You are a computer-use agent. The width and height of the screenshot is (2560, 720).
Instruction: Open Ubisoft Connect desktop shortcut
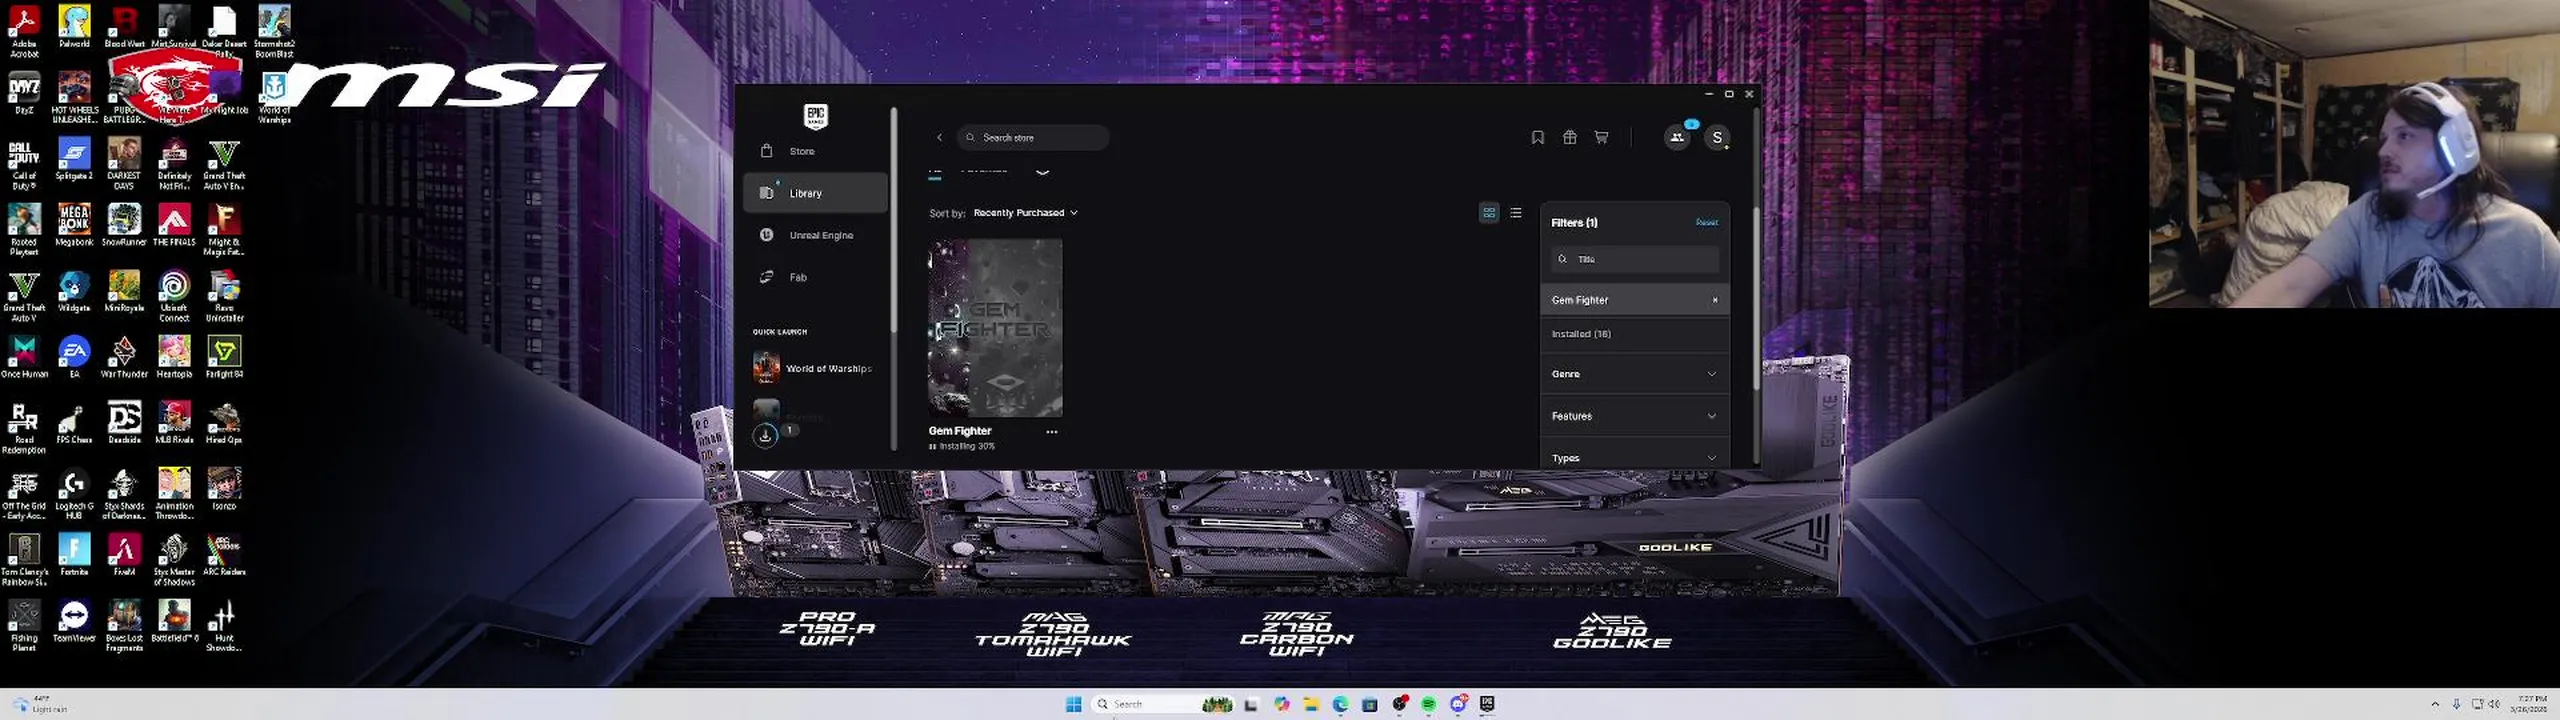click(x=174, y=297)
